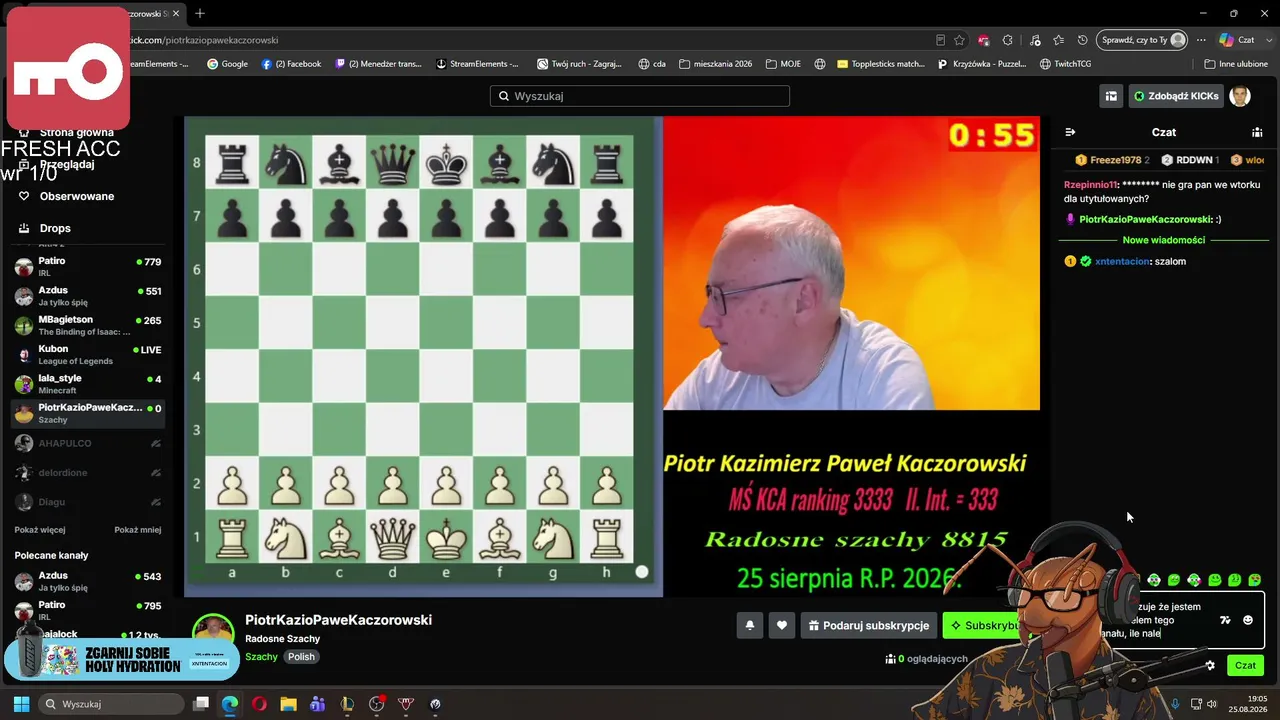This screenshot has width=1280, height=720.
Task: Open the Facebook bookmark
Action: [291, 64]
